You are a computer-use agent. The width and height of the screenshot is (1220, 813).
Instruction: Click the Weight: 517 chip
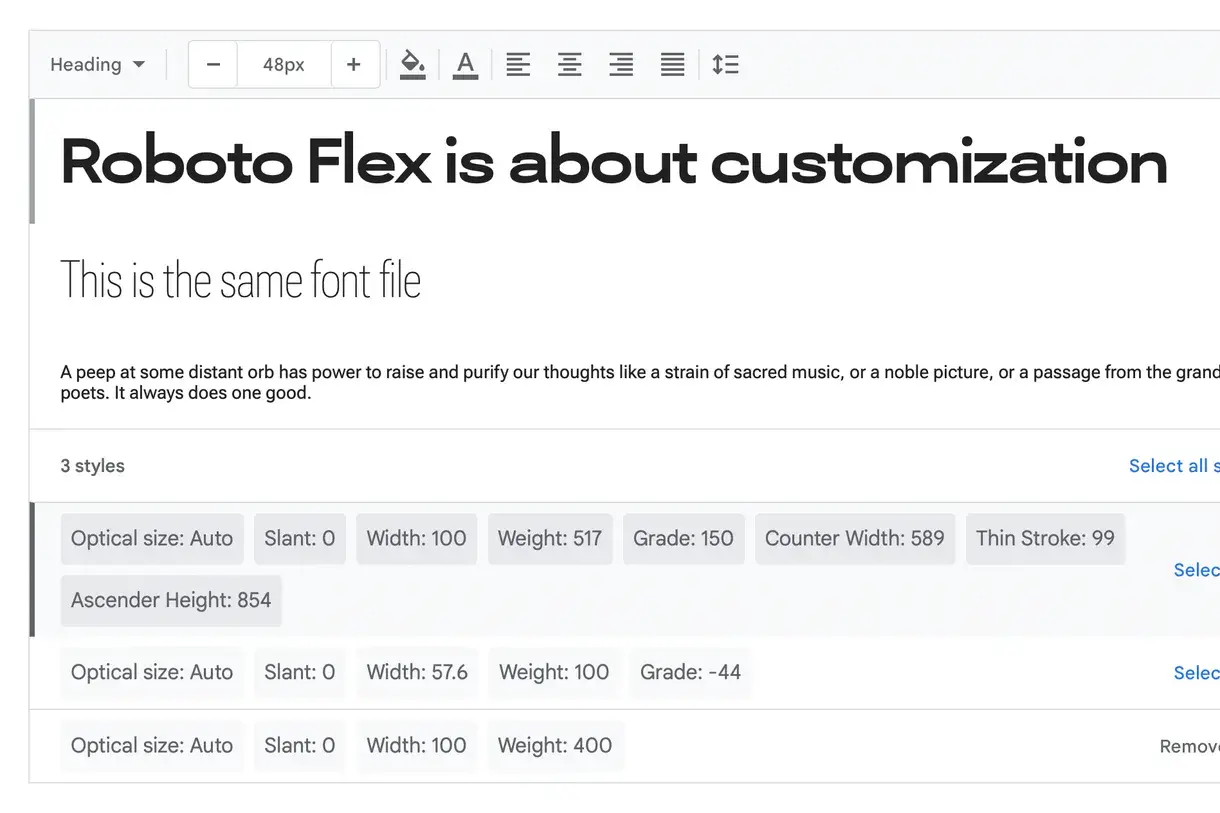click(550, 539)
